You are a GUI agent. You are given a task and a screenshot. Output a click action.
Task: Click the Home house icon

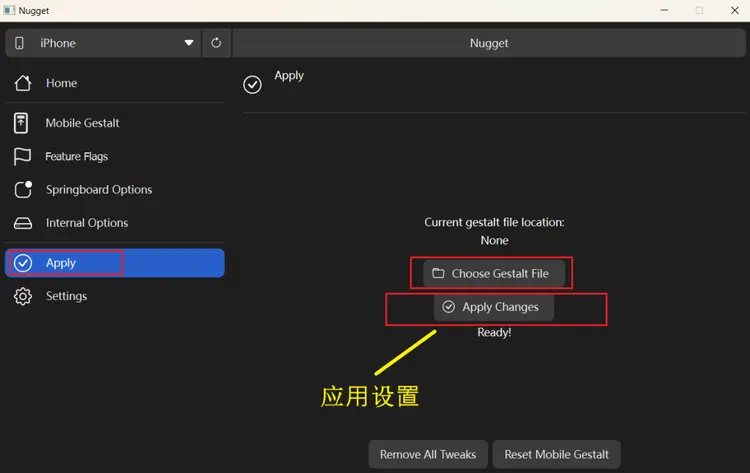(x=23, y=83)
